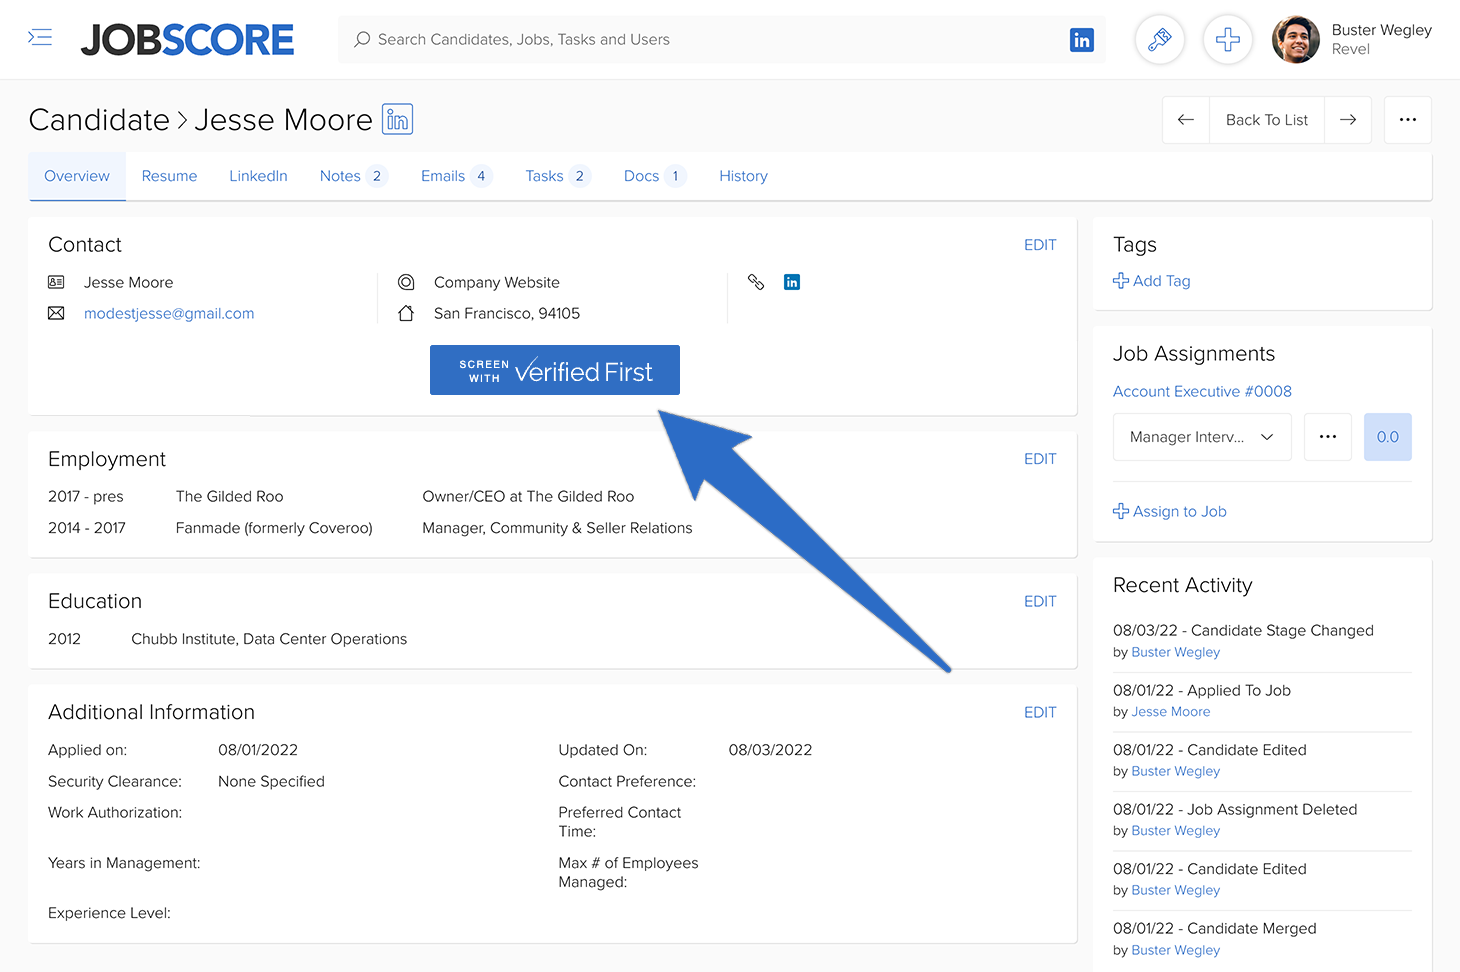Viewport: 1460px width, 972px height.
Task: Select the Overview tab
Action: tap(77, 176)
